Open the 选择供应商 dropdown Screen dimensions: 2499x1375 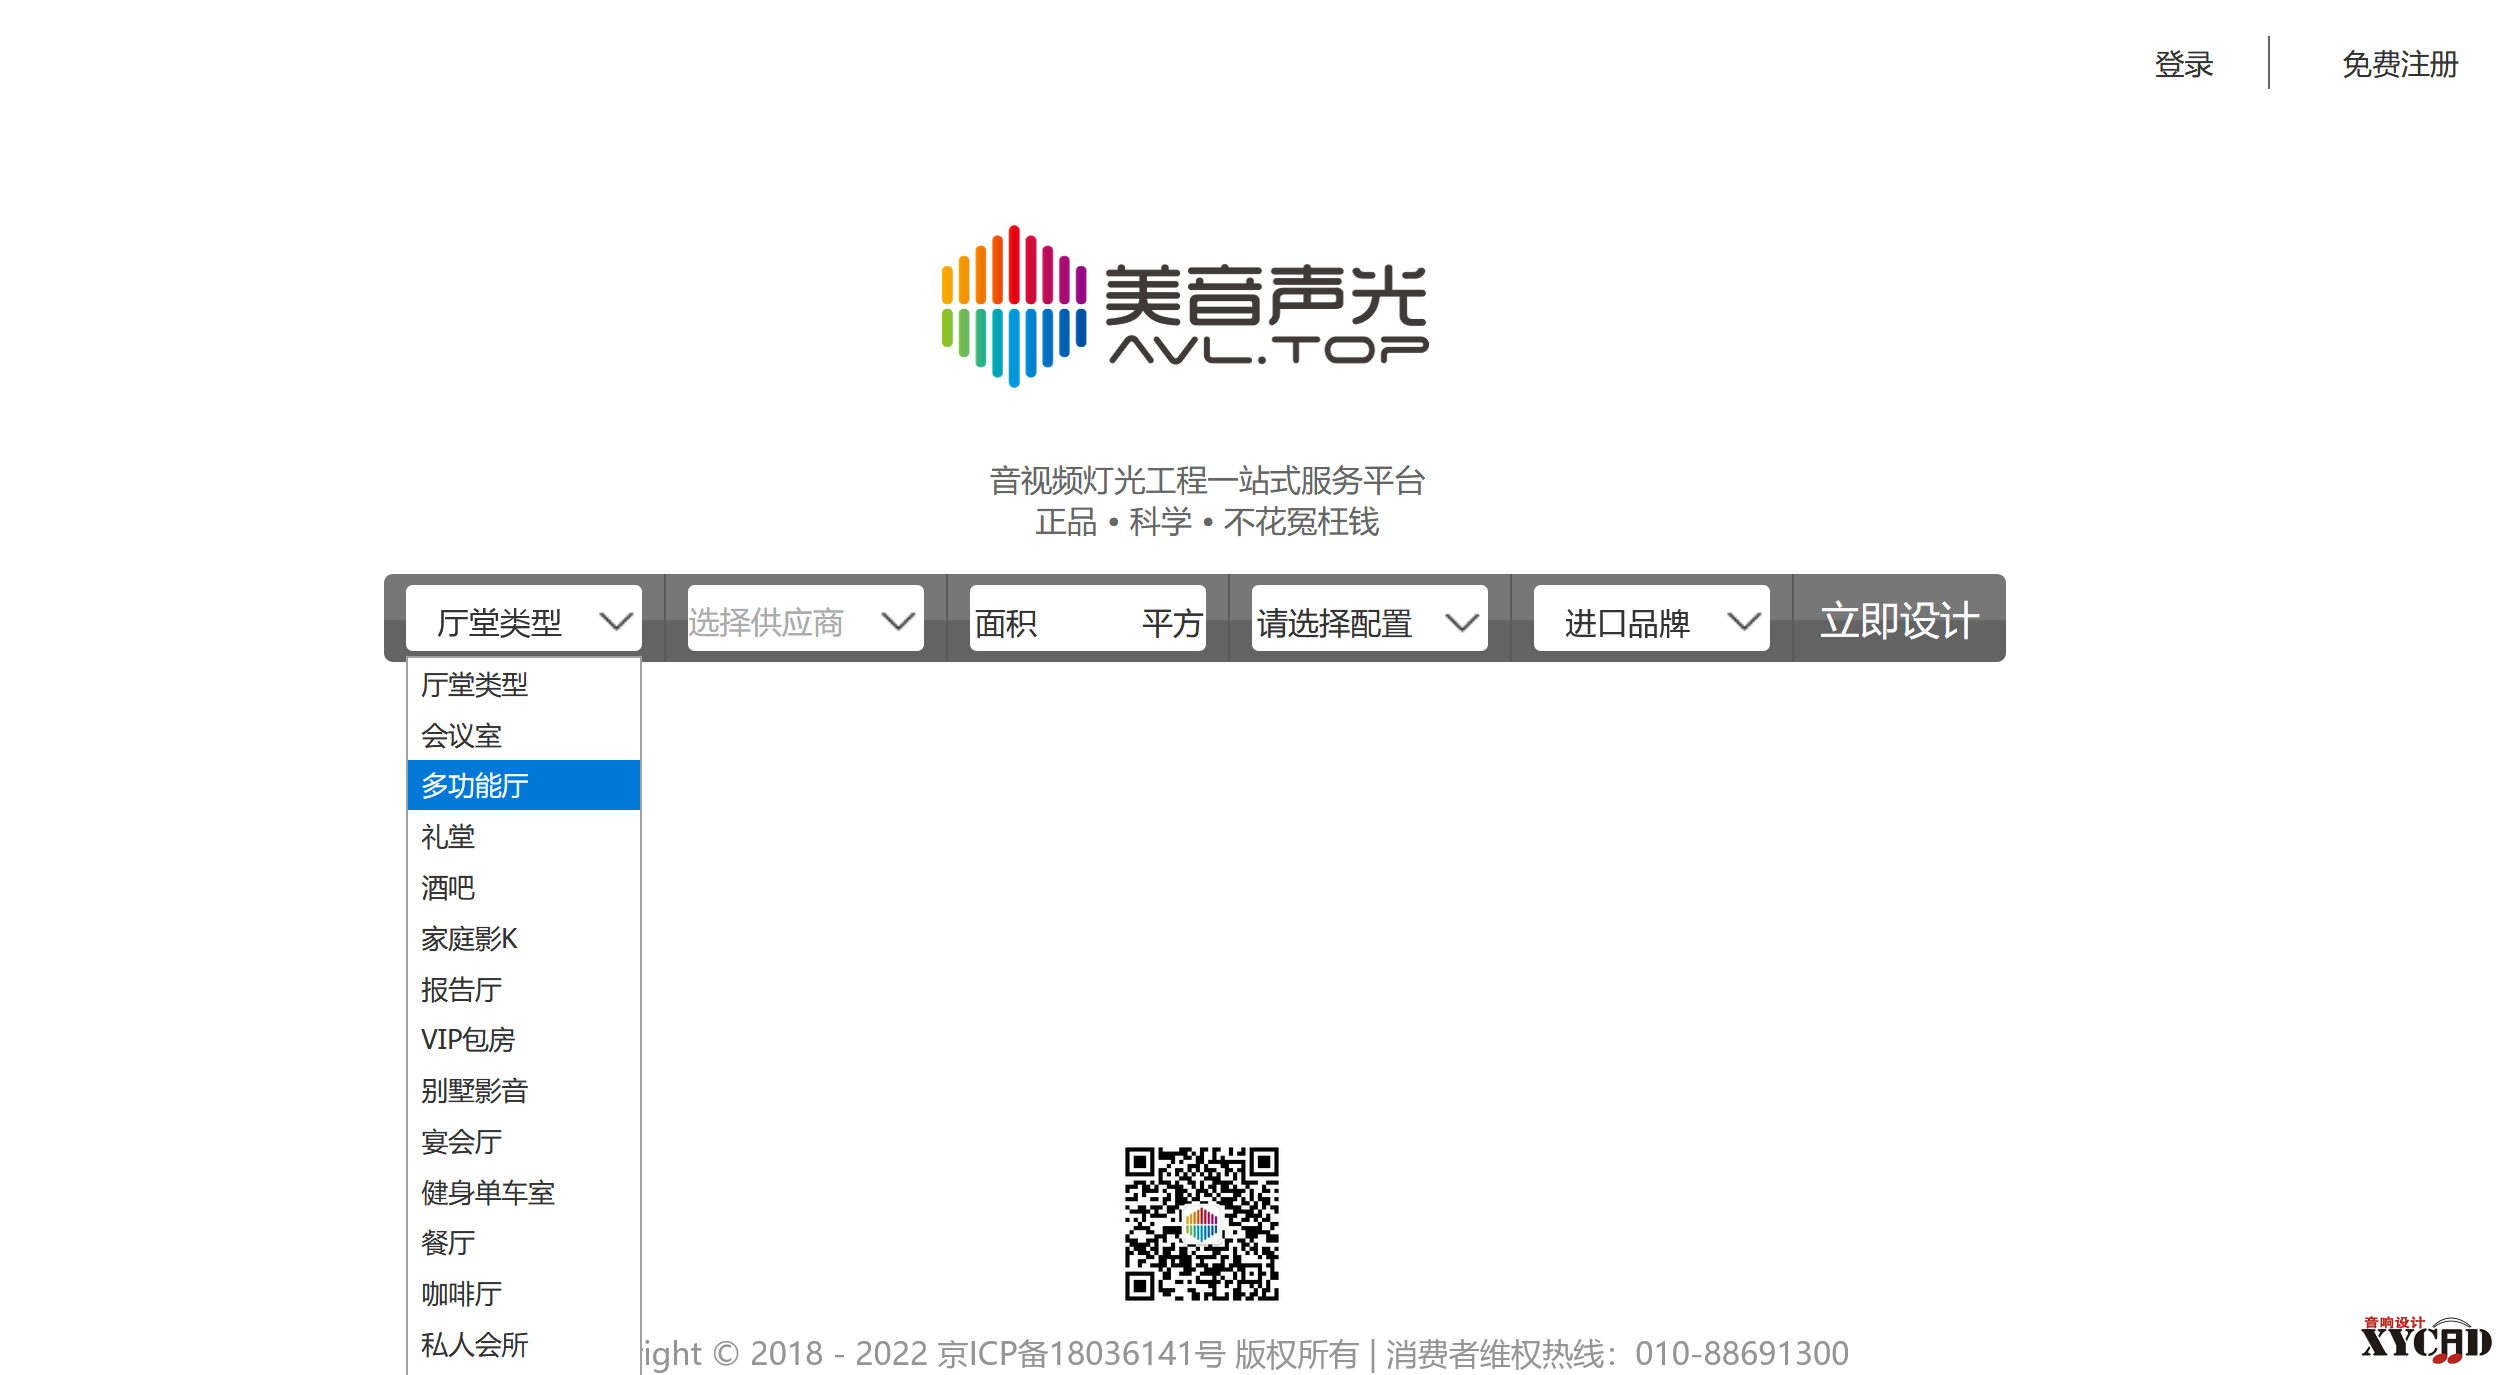pos(805,620)
